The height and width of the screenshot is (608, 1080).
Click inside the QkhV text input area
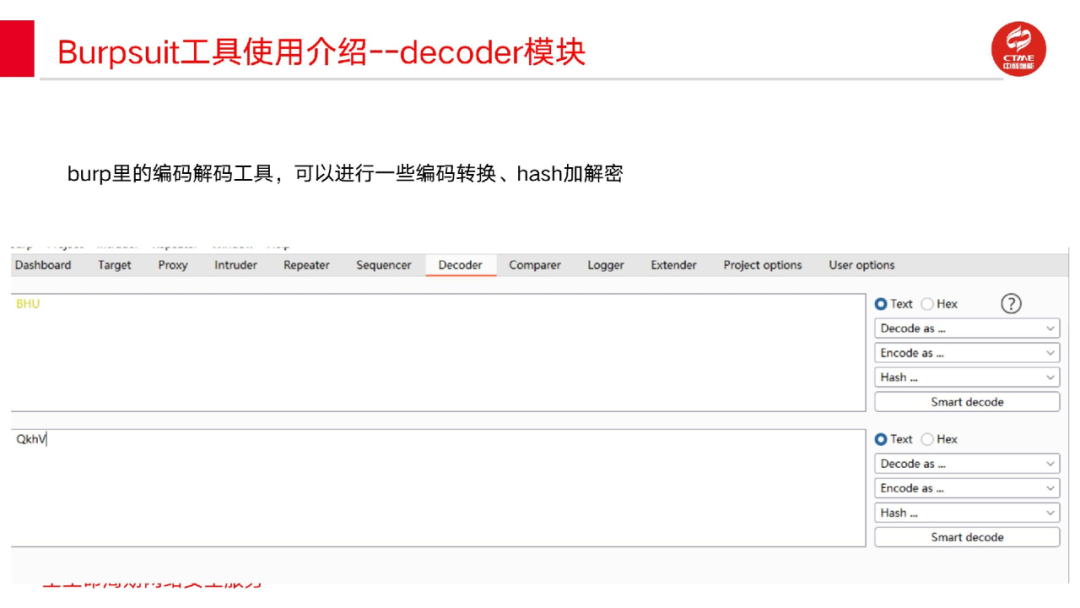click(x=438, y=488)
